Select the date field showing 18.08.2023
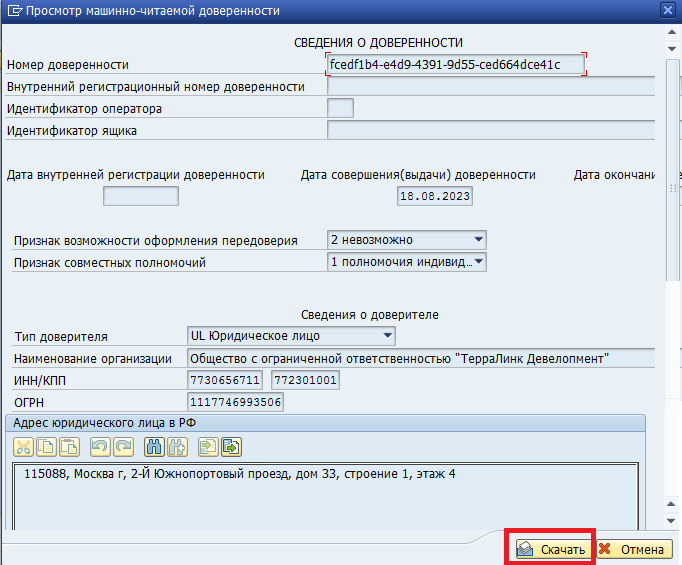 tap(435, 196)
